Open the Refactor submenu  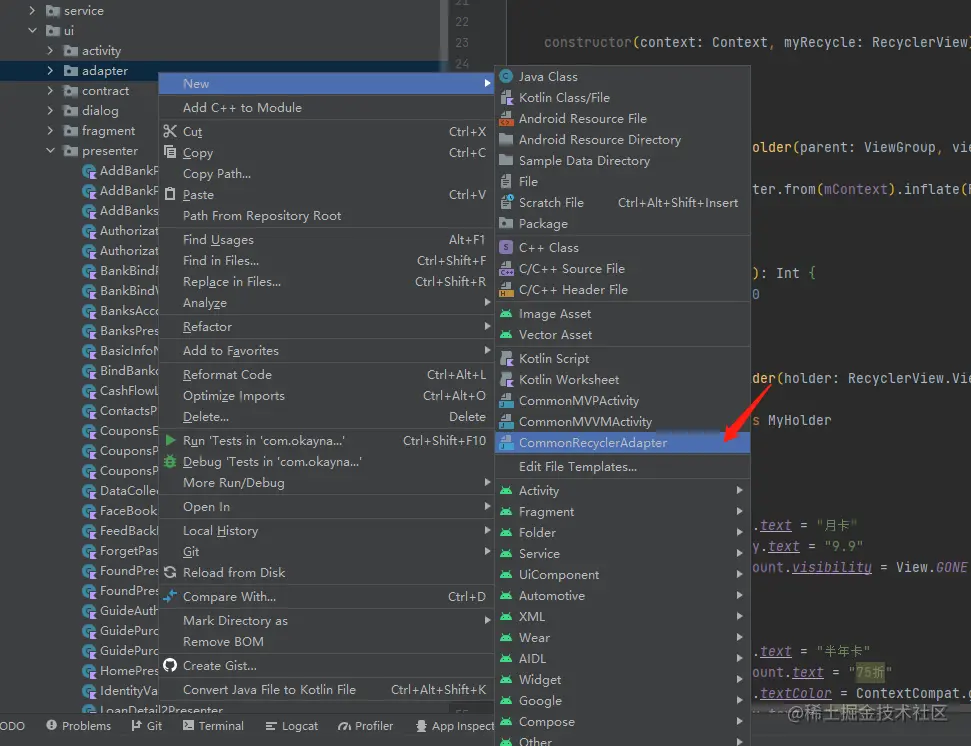click(326, 326)
